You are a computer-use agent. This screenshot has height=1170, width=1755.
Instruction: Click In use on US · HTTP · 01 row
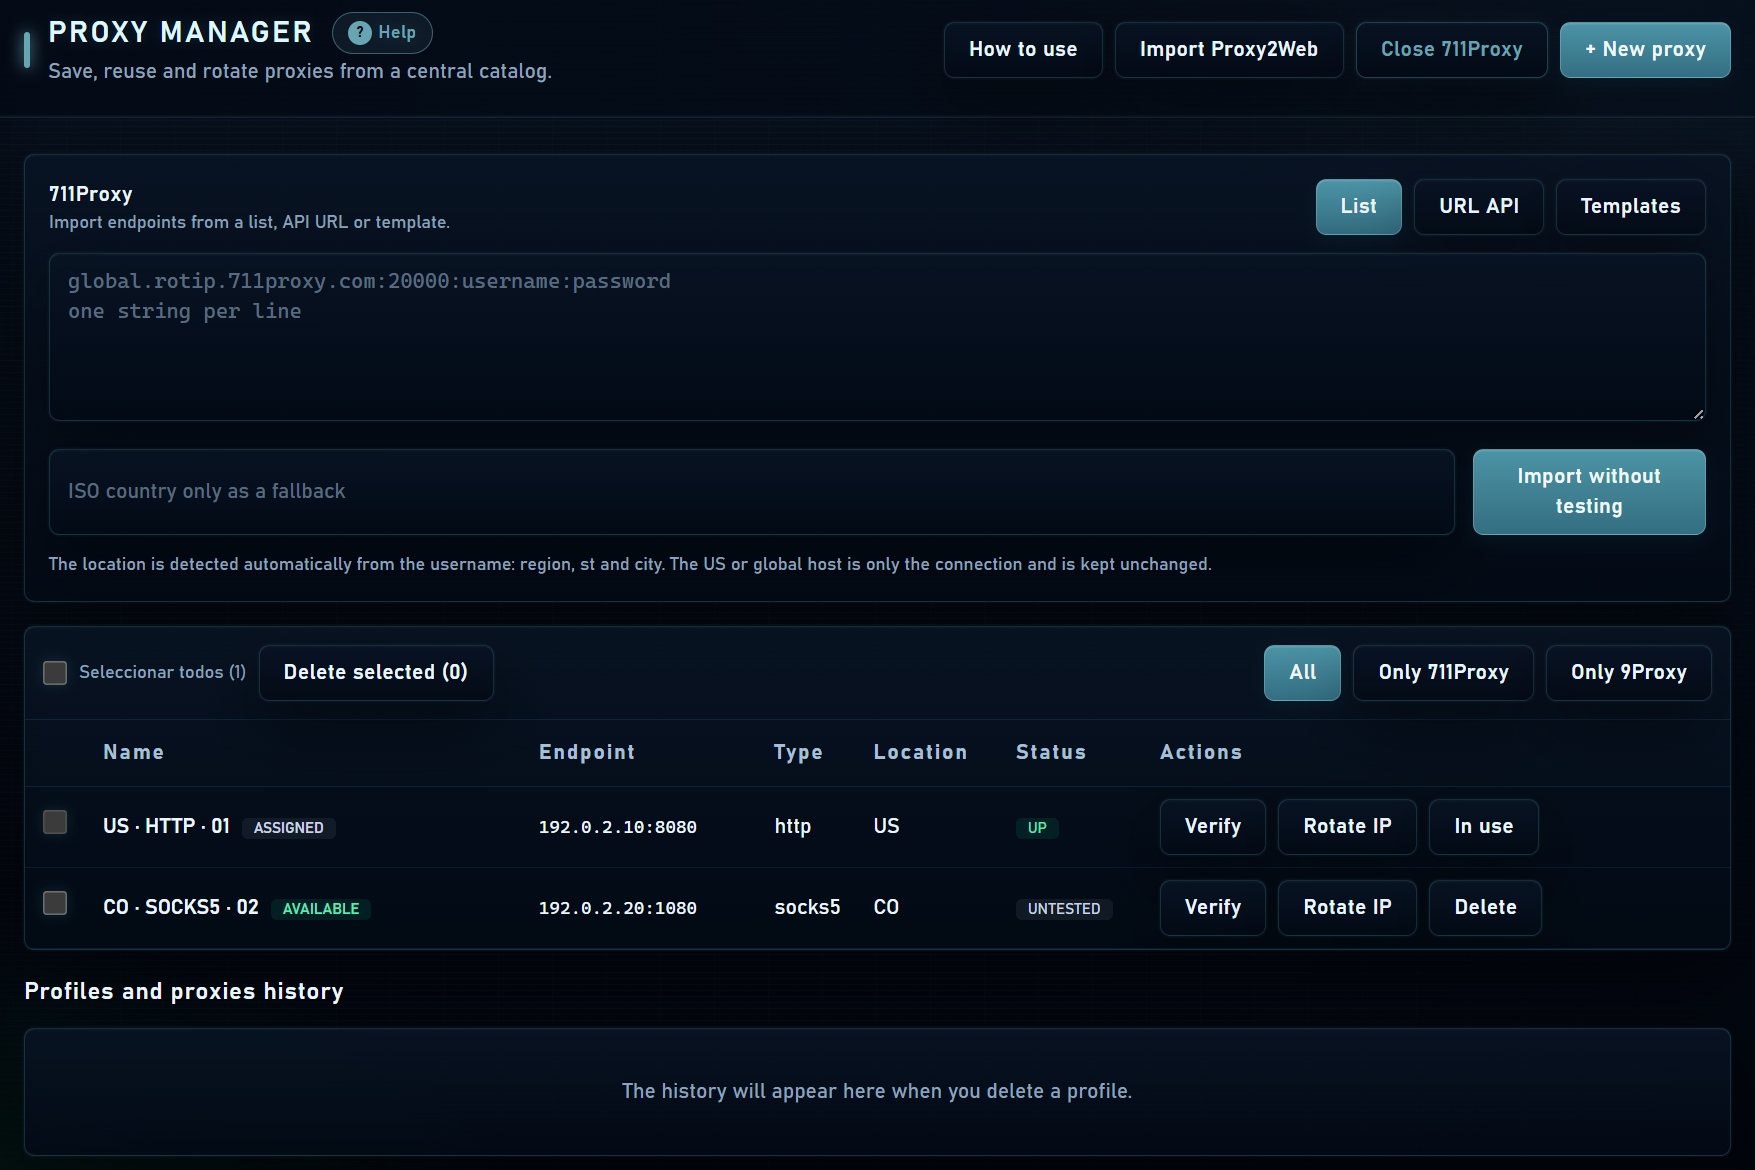1483,827
